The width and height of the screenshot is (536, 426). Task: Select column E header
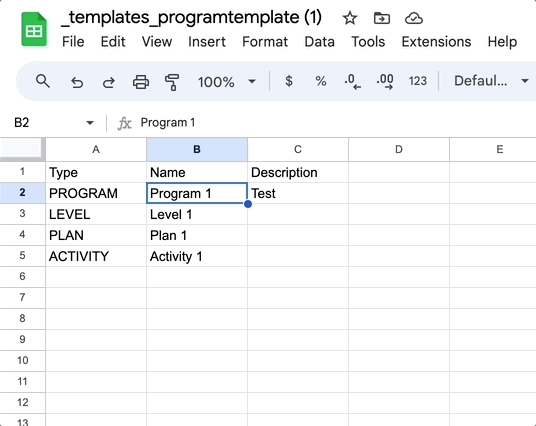493,149
